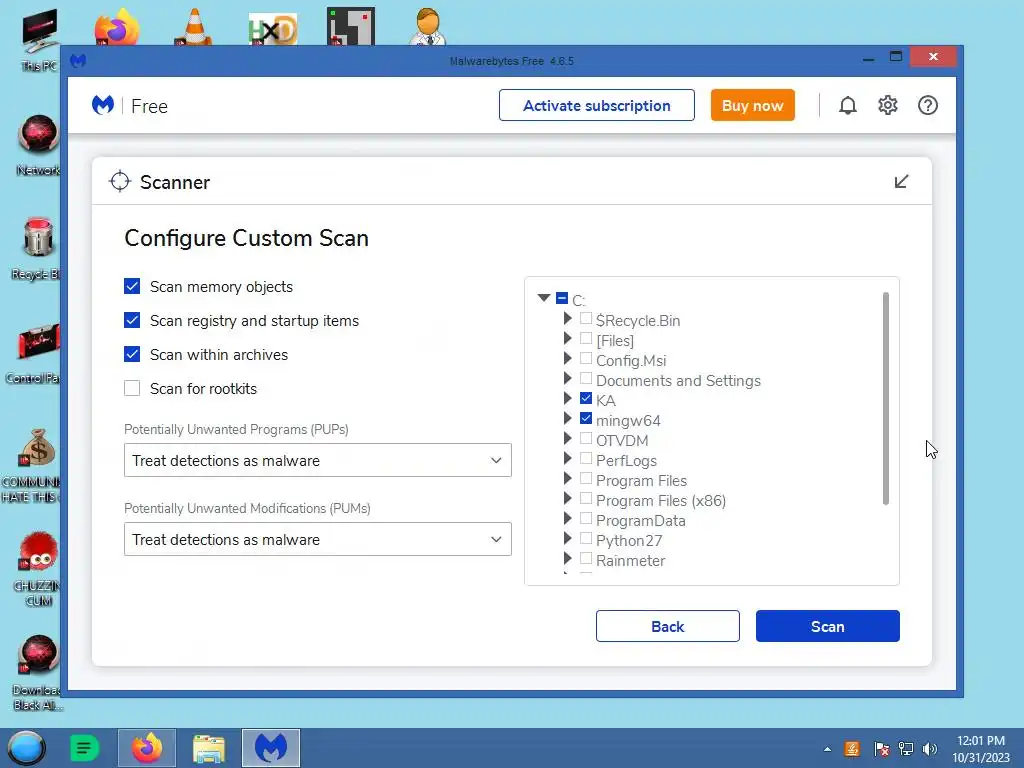Open the PUPs treatment dropdown
1024x768 pixels.
tap(317, 460)
